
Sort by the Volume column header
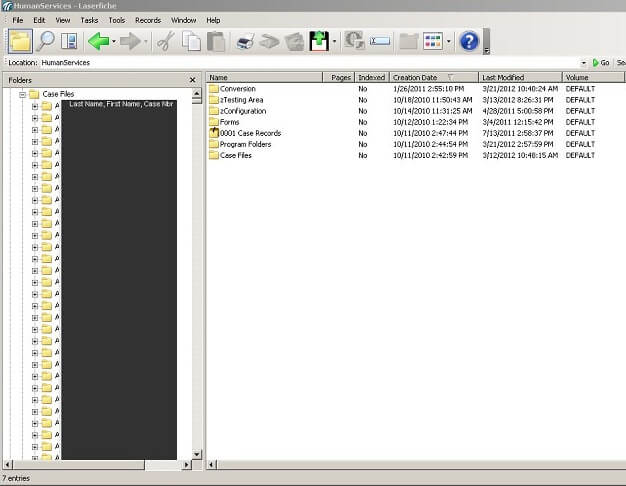click(593, 77)
